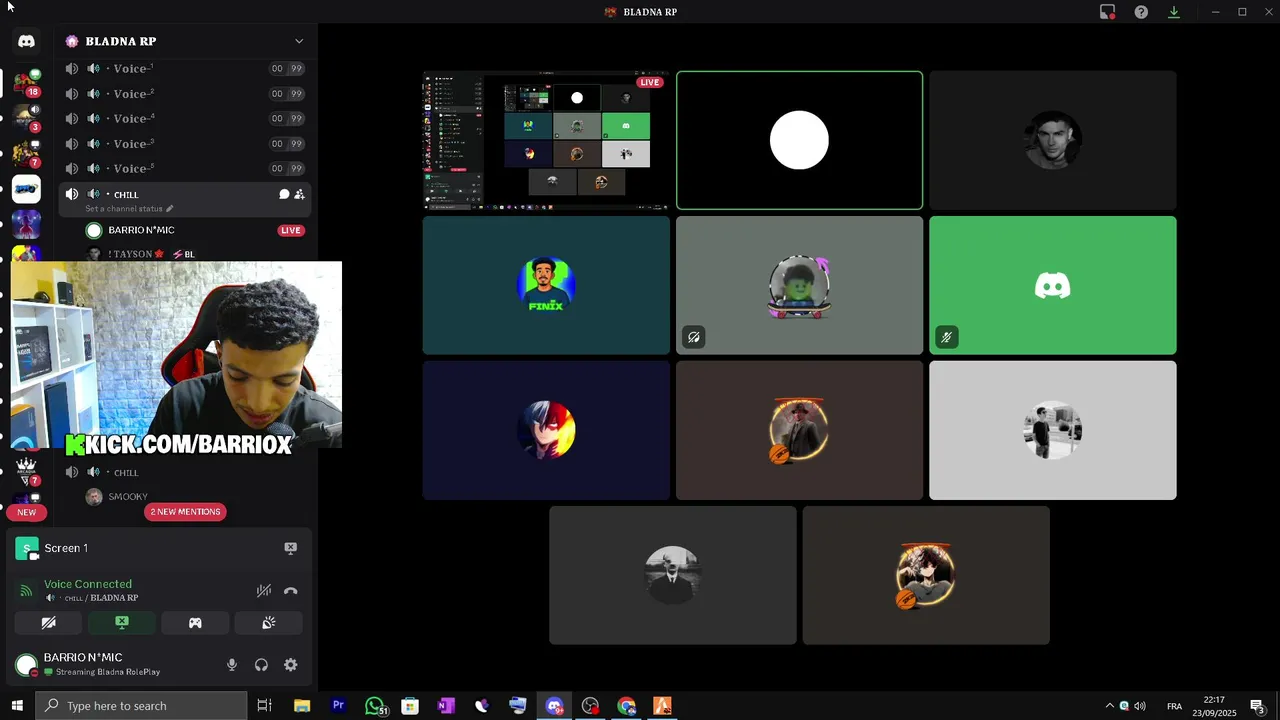
Task: Show hidden system tray icons chevron
Action: coord(1109,706)
